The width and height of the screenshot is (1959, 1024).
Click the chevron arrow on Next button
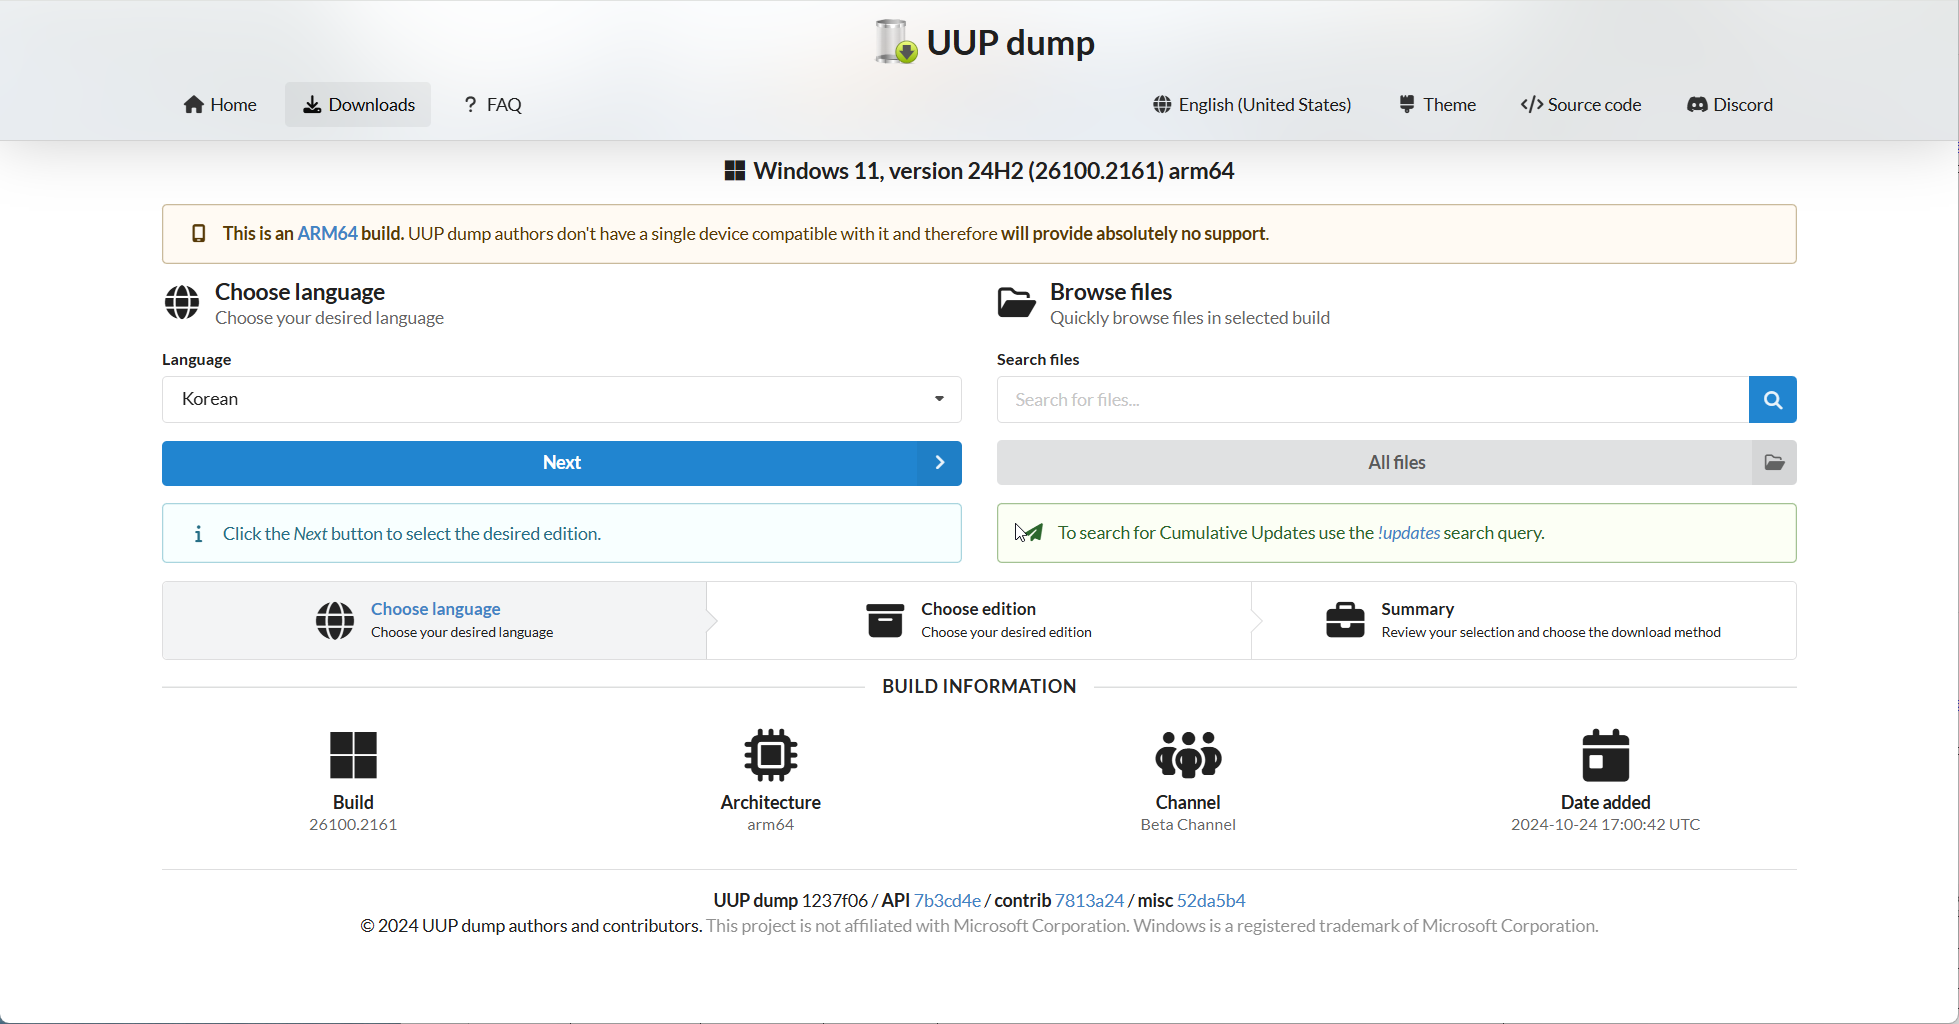point(940,463)
